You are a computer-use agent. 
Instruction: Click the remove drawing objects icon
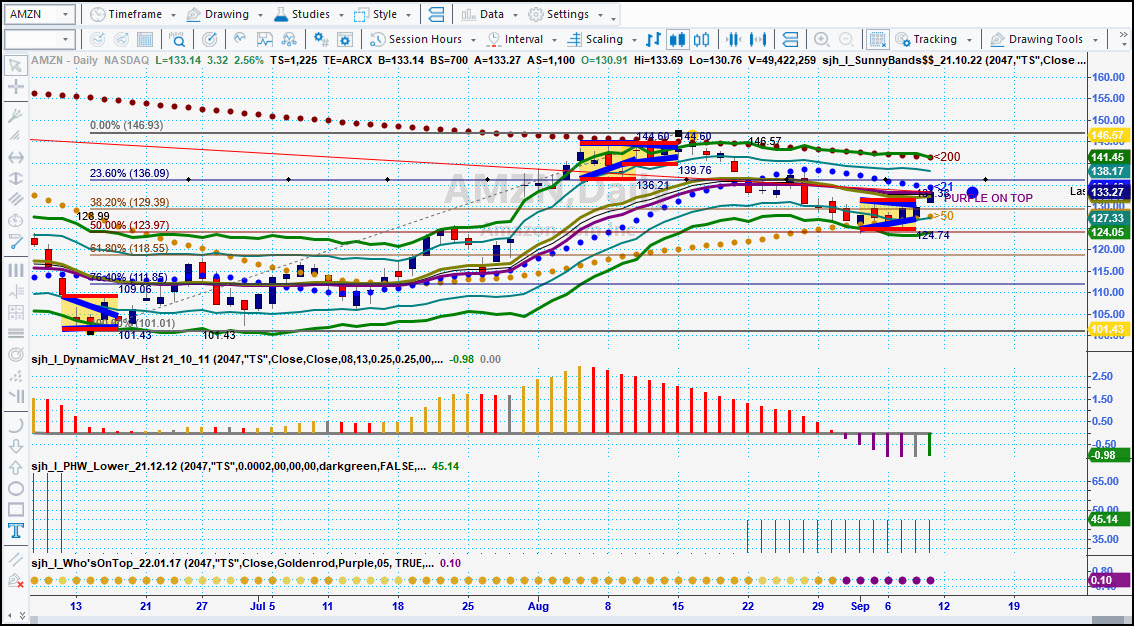tap(15, 579)
